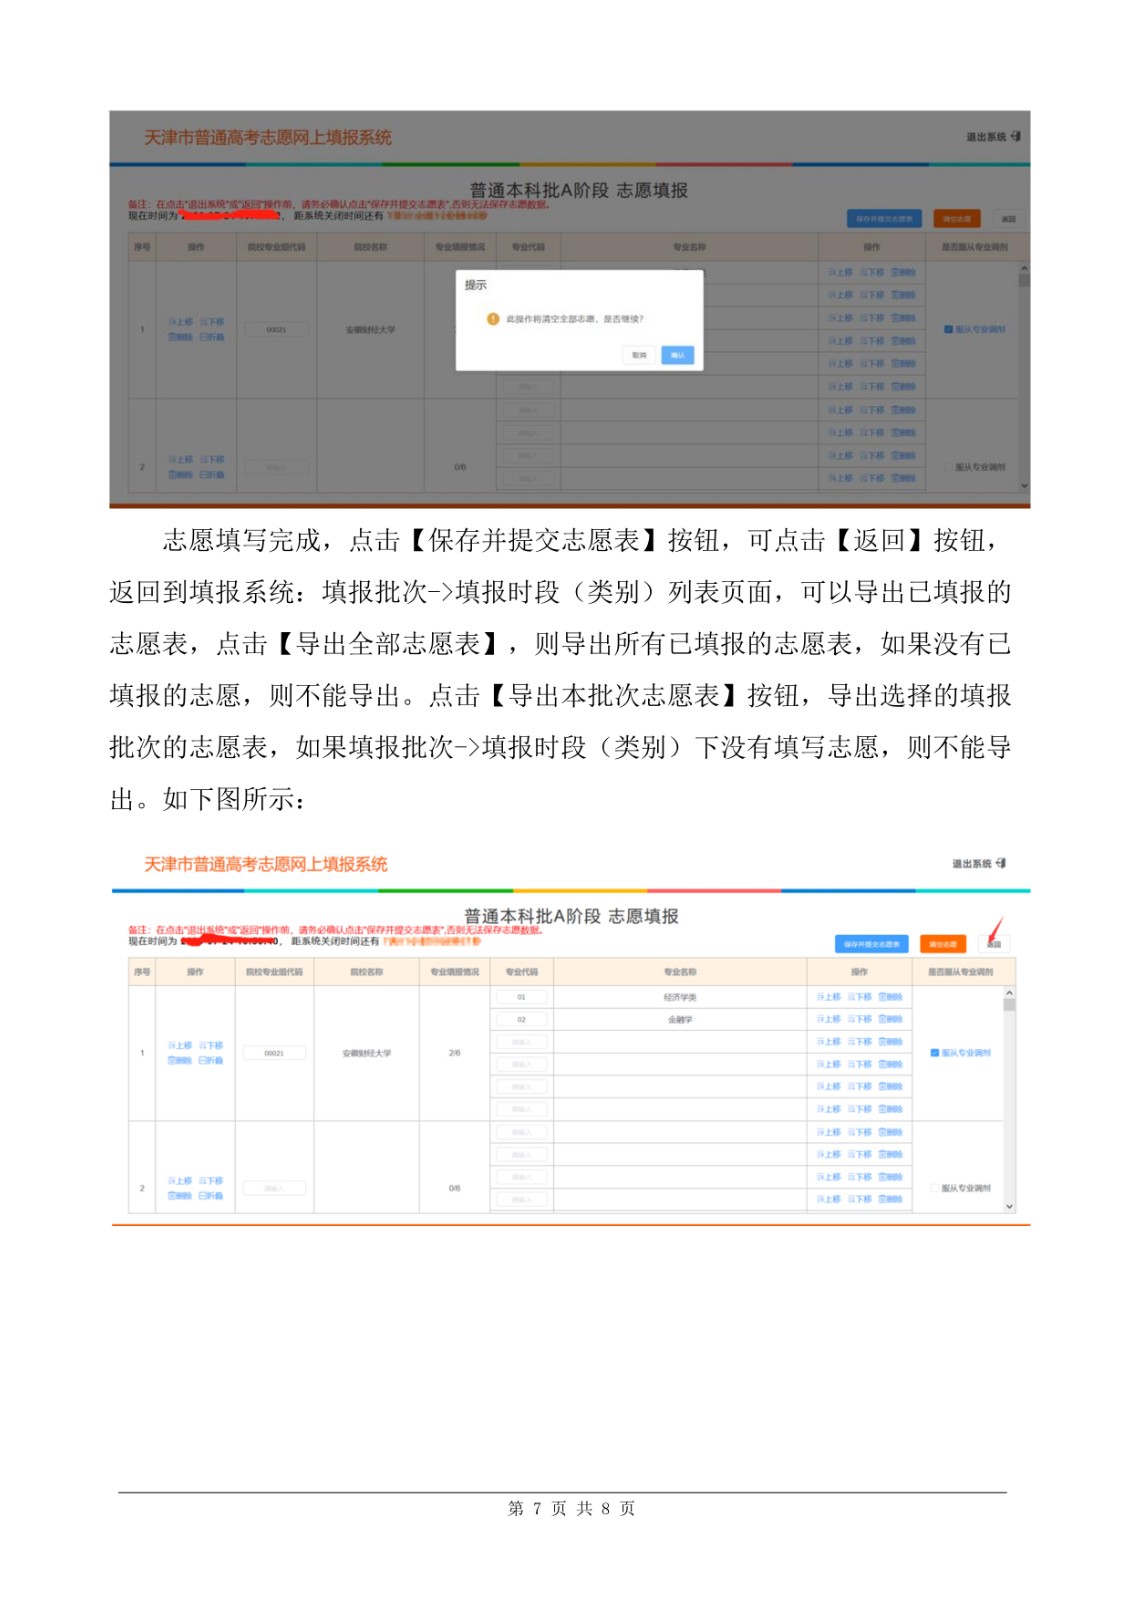Screen dimensions: 1131x1600
Task: Move up school row 1 in lower screenshot
Action: (x=180, y=1045)
